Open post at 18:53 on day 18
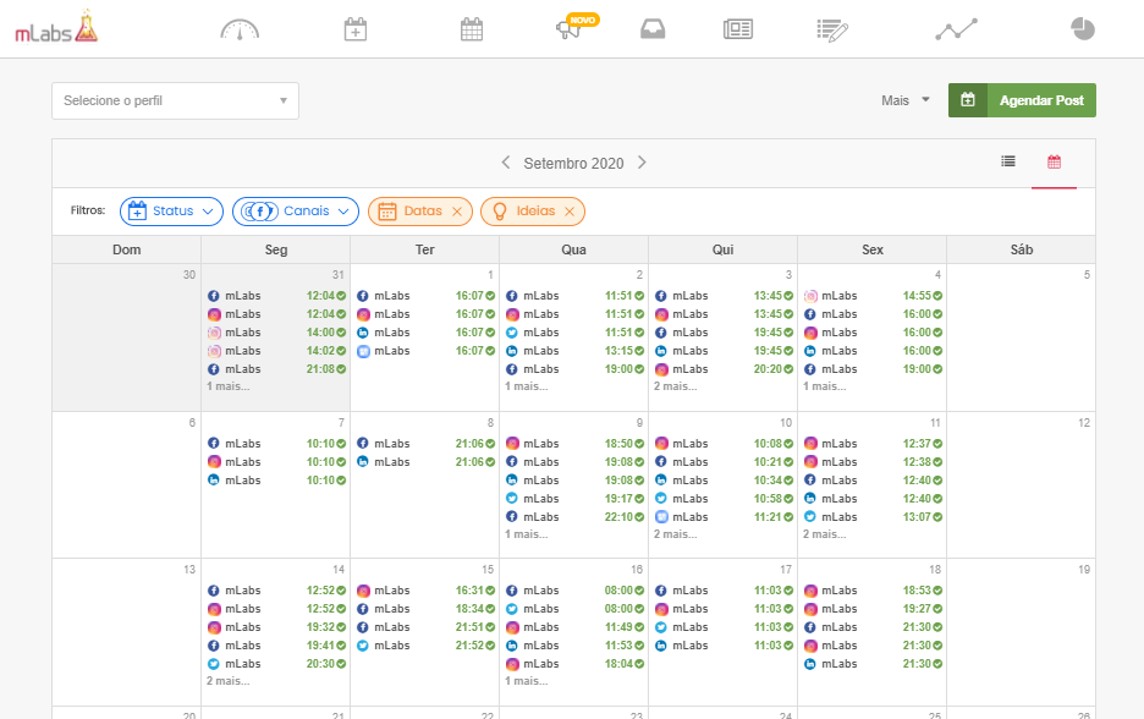 (x=873, y=591)
